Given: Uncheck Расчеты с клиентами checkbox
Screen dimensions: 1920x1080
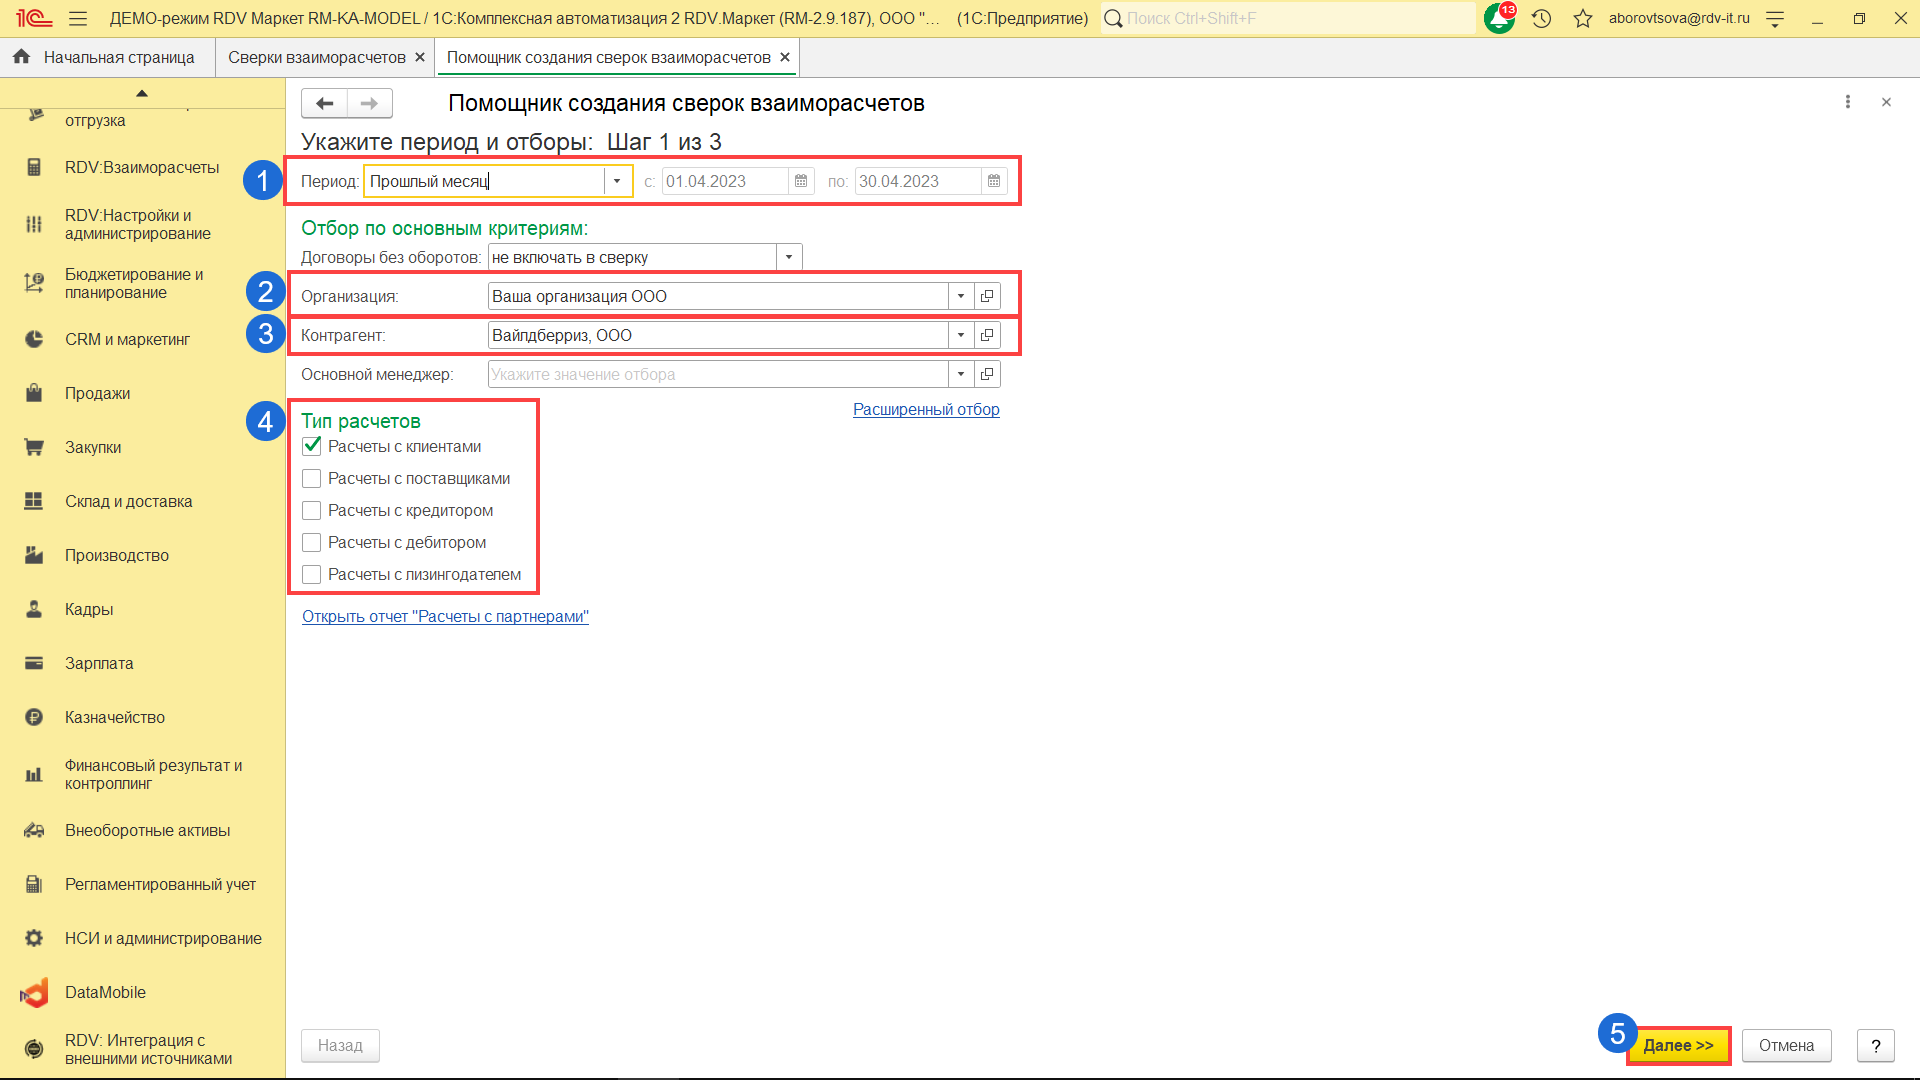Looking at the screenshot, I should pyautogui.click(x=312, y=446).
